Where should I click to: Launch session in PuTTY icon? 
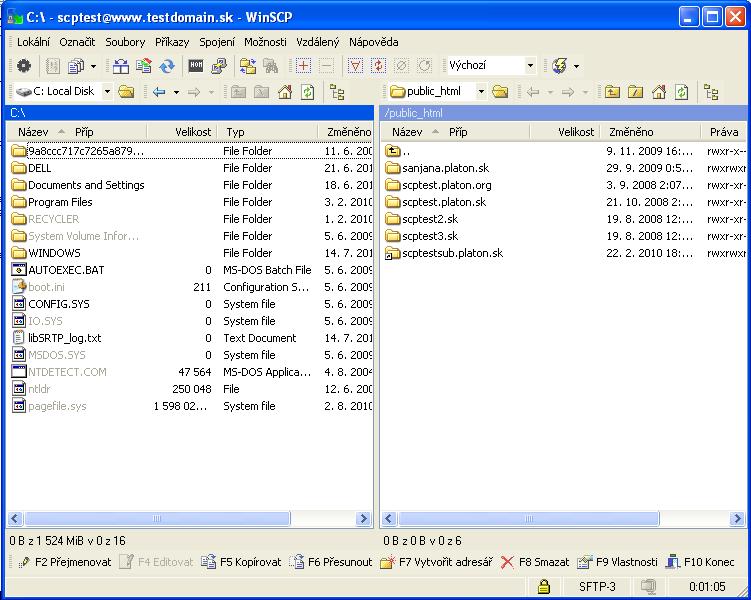[219, 66]
